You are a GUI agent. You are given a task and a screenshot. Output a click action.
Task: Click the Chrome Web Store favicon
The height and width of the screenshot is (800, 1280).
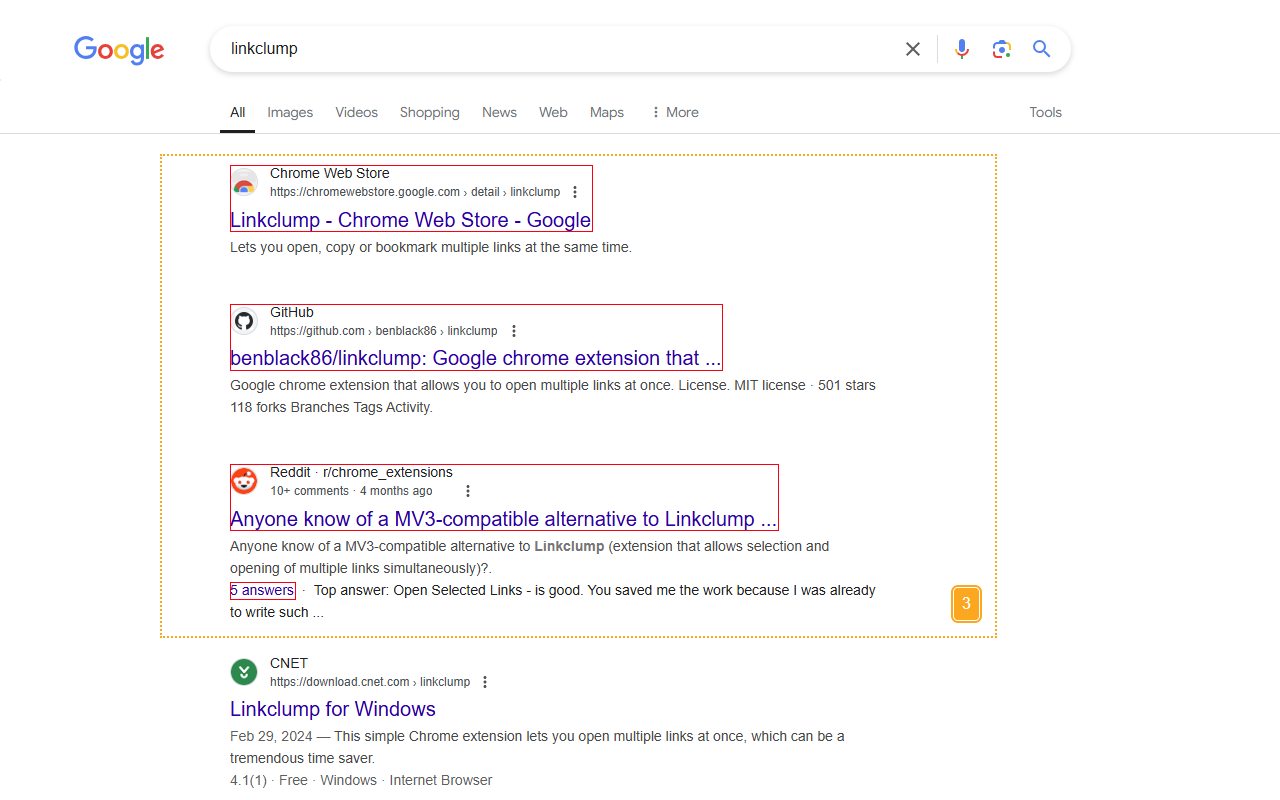(244, 182)
